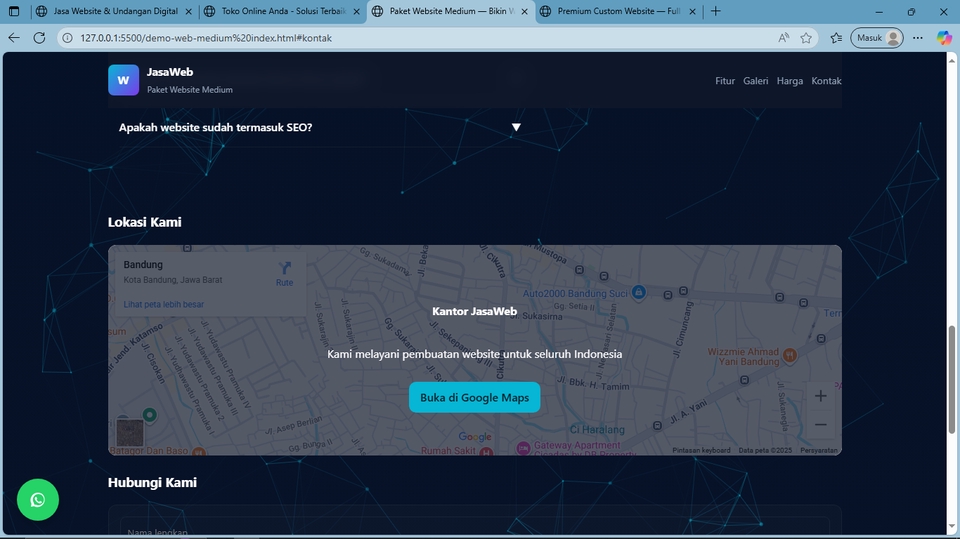
Task: Open the Harga navigation link
Action: (x=790, y=81)
